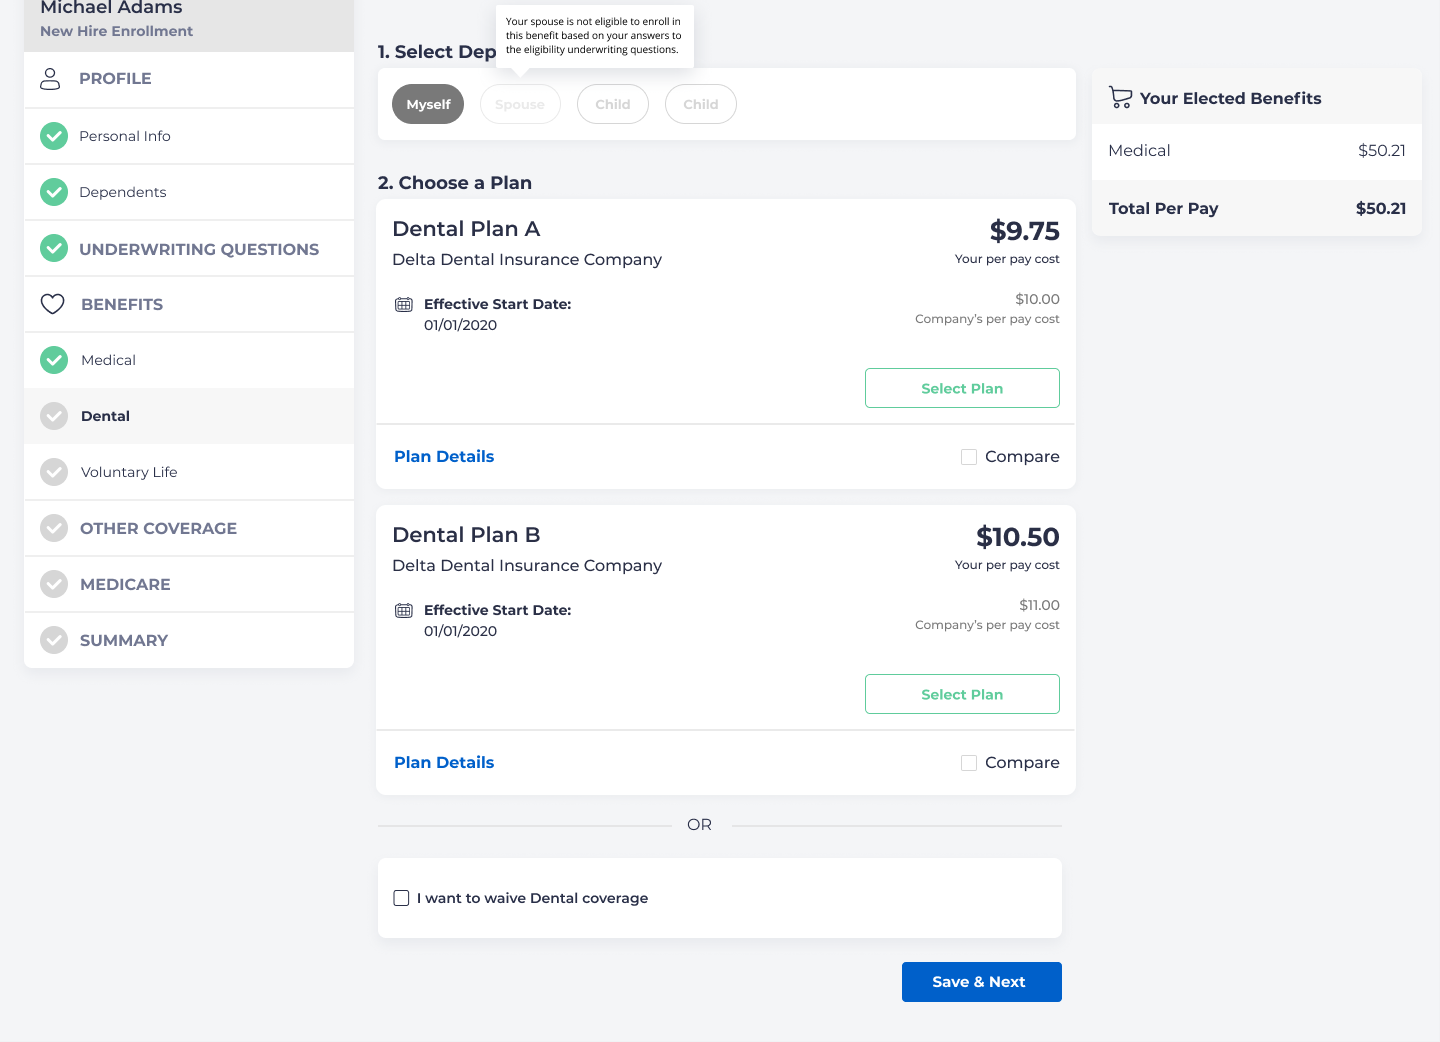
Task: Open Plan Details for Dental Plan B
Action: (444, 762)
